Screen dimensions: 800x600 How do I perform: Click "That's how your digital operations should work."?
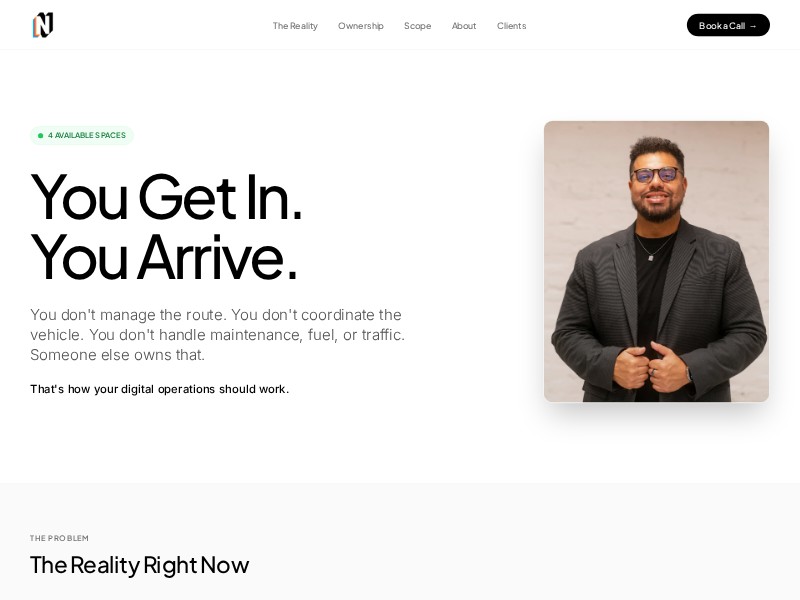click(x=160, y=389)
